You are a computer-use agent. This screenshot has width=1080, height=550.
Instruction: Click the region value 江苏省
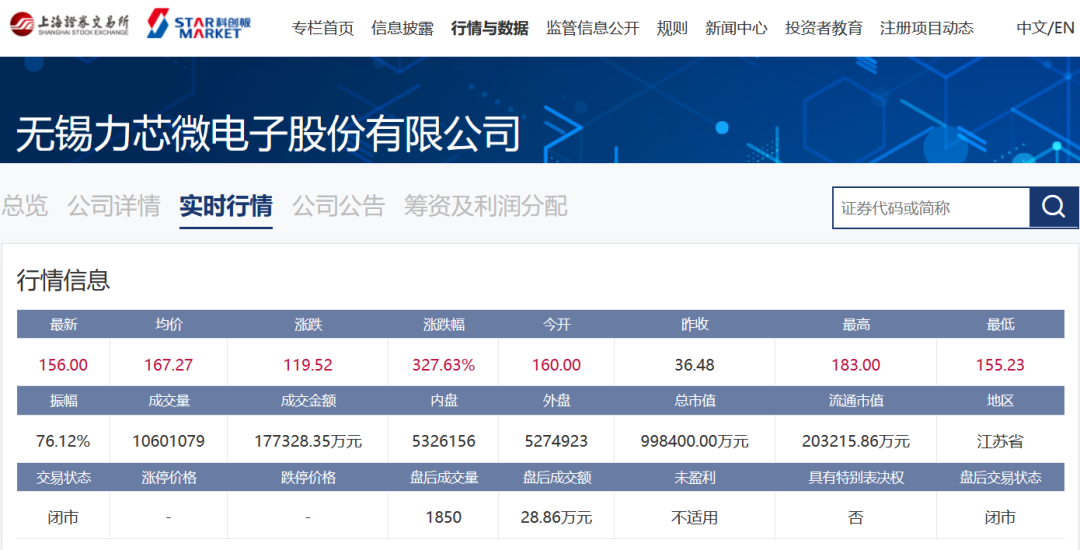1000,441
